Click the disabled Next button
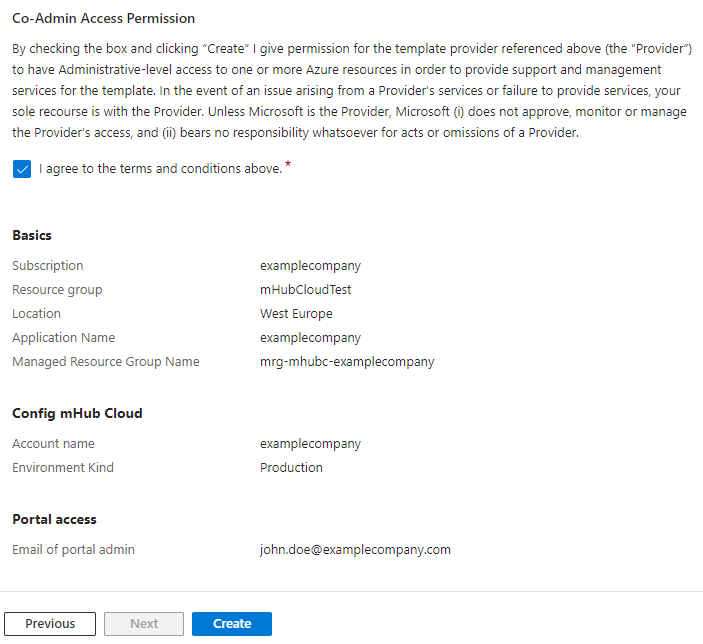This screenshot has height=644, width=703. (x=144, y=624)
